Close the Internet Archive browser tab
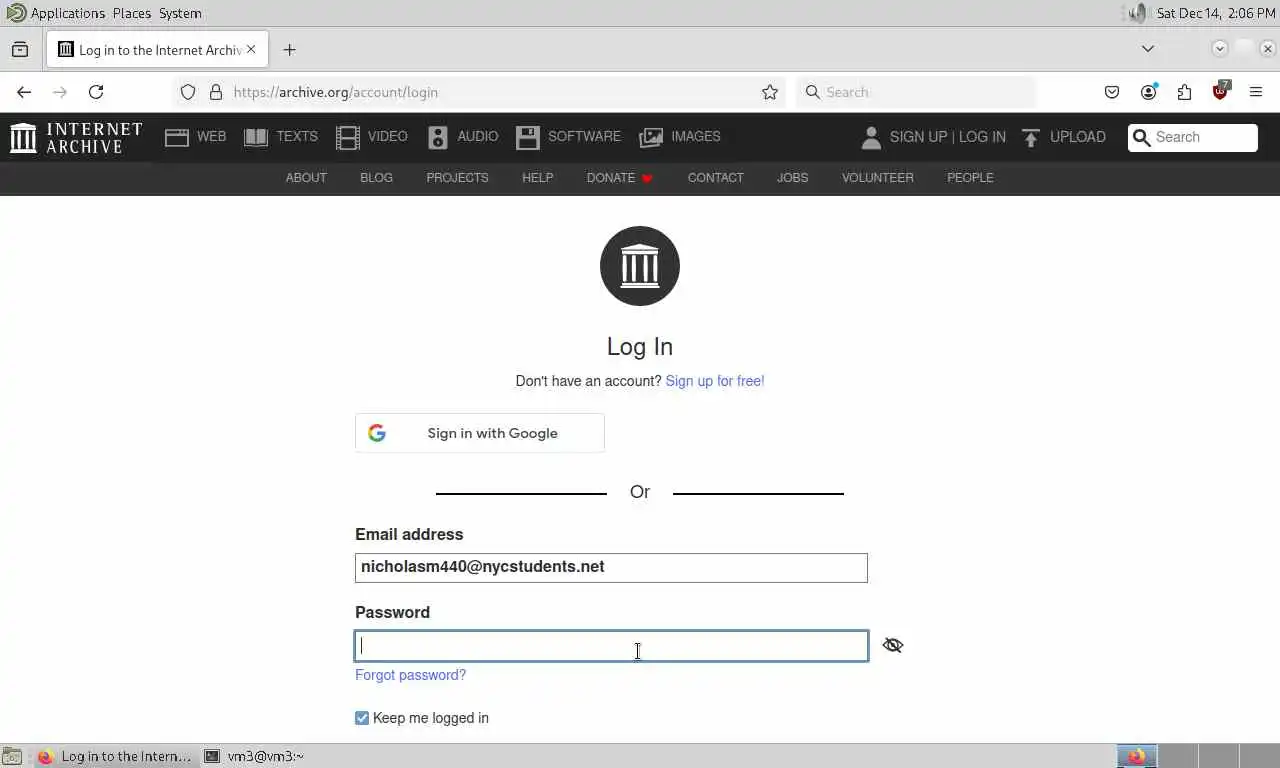Viewport: 1280px width, 768px height. click(251, 49)
